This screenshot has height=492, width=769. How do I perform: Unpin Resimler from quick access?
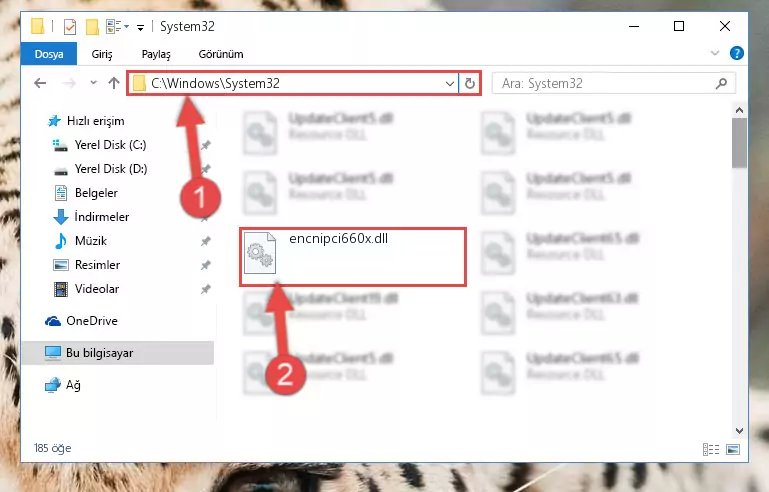[205, 265]
